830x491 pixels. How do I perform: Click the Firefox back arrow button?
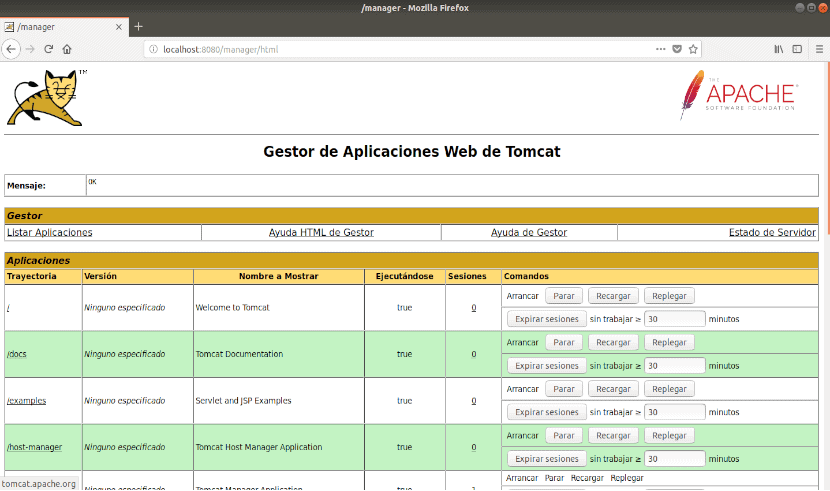(11, 49)
